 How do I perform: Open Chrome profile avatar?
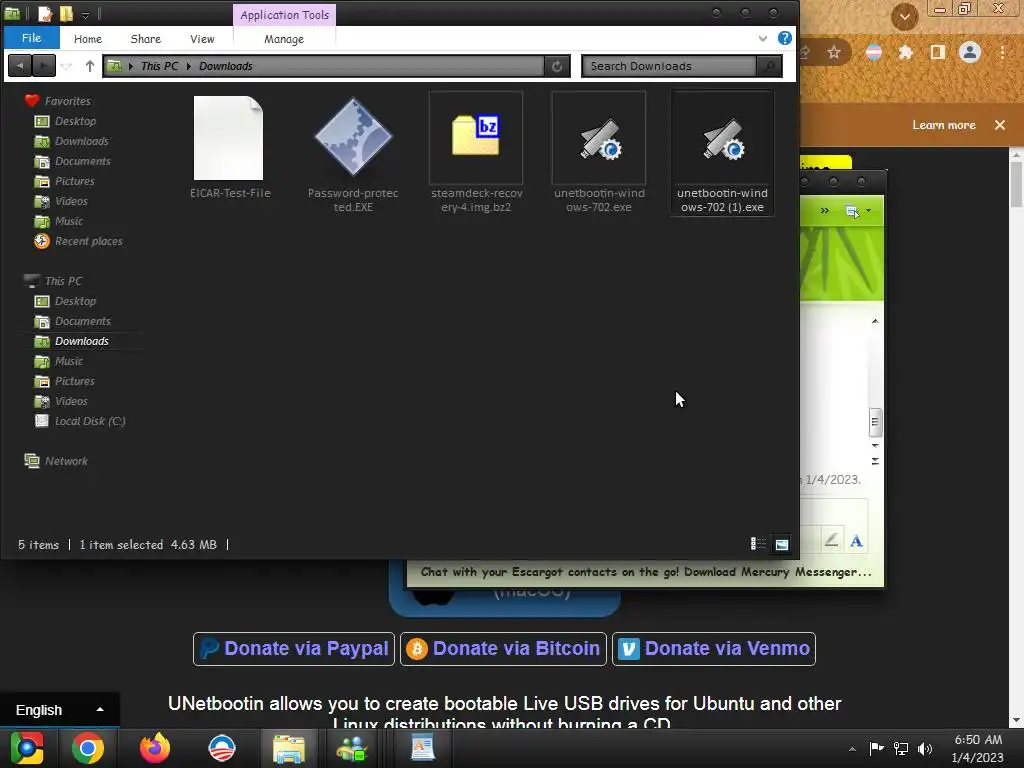(x=970, y=52)
